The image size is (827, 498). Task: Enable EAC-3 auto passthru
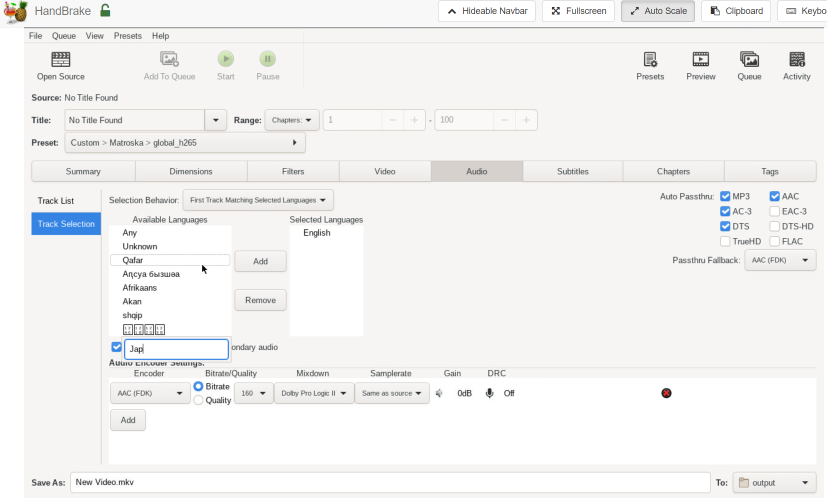pyautogui.click(x=774, y=211)
